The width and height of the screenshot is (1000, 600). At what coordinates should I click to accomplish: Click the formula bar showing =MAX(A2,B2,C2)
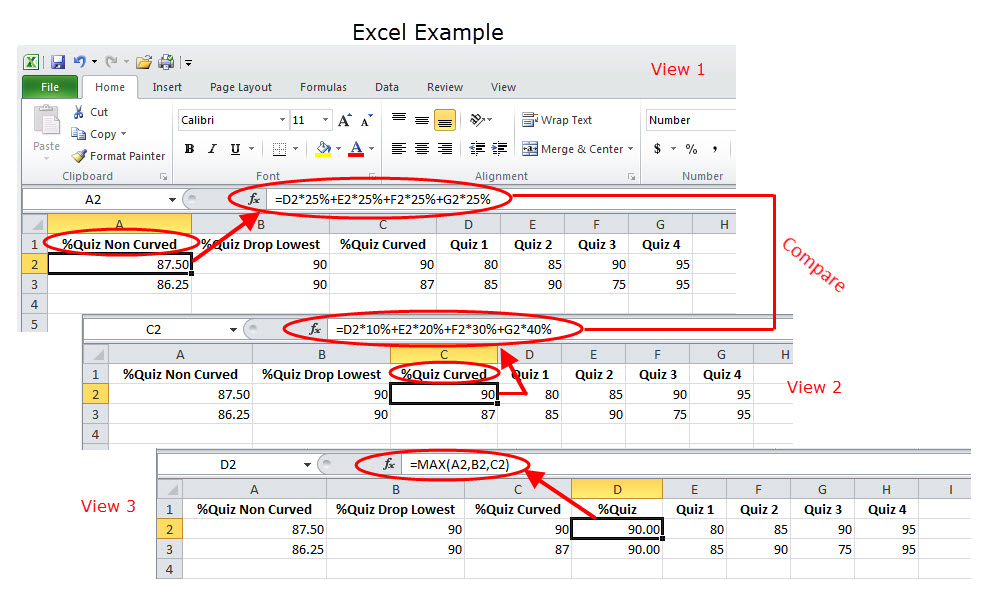pyautogui.click(x=688, y=465)
